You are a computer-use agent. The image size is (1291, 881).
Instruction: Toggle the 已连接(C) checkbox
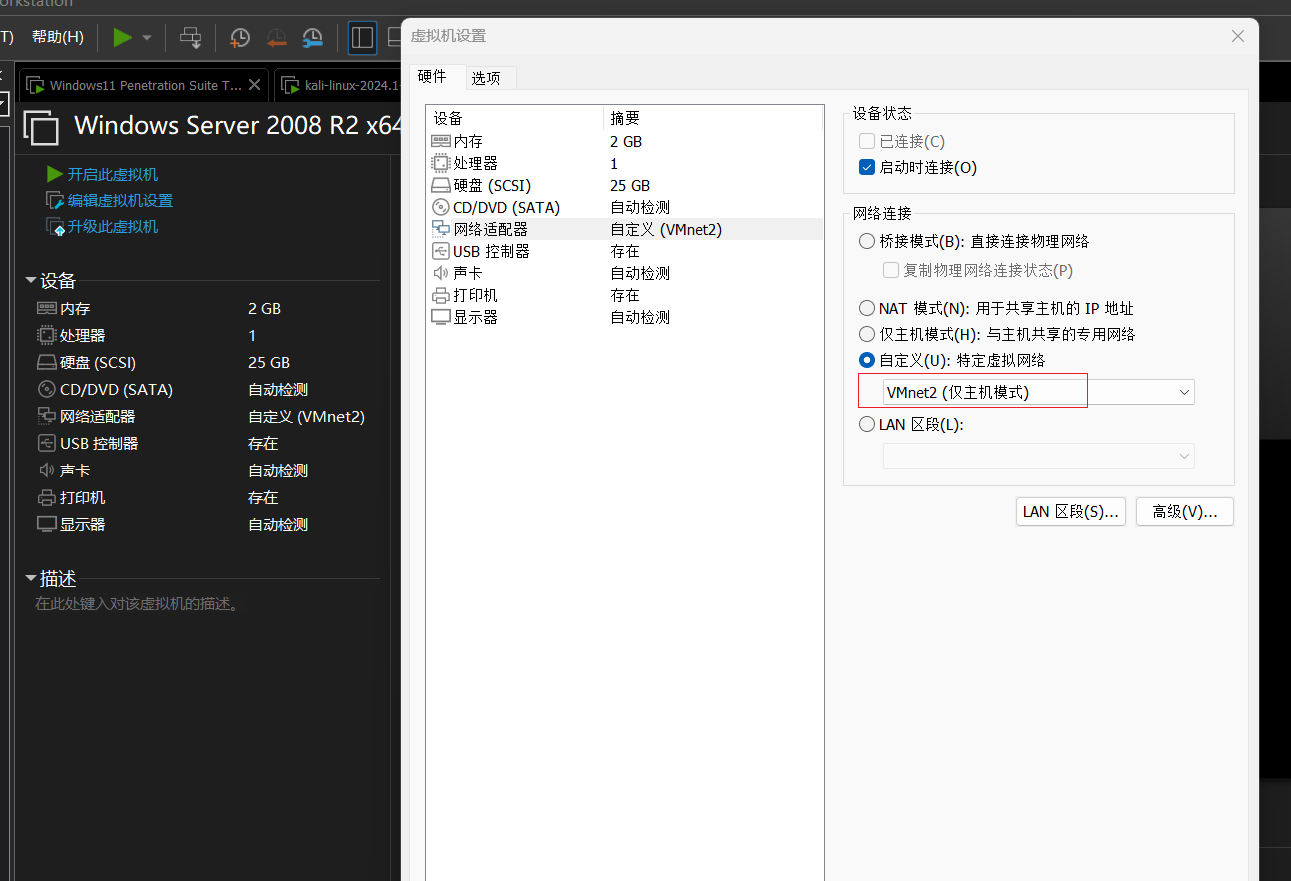pyautogui.click(x=867, y=141)
